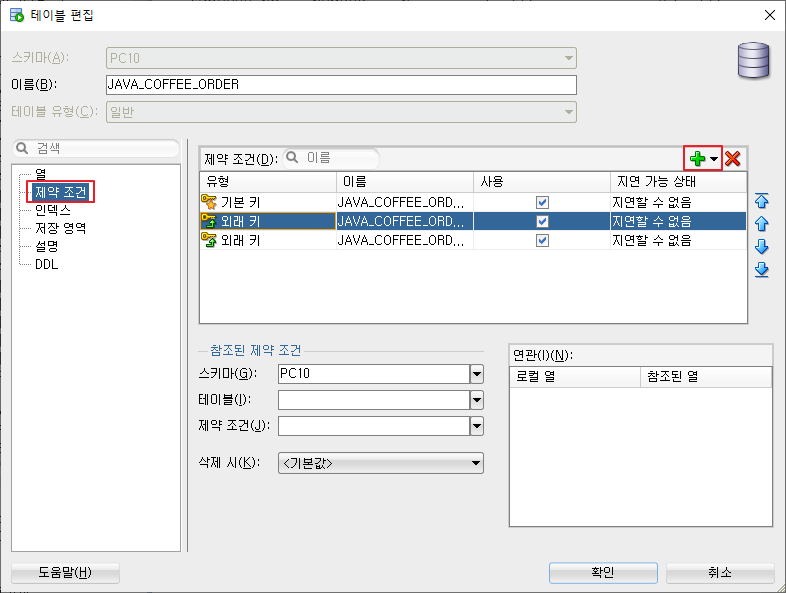This screenshot has height=593, width=786.
Task: Move selected constraint to the top
Action: click(x=761, y=201)
